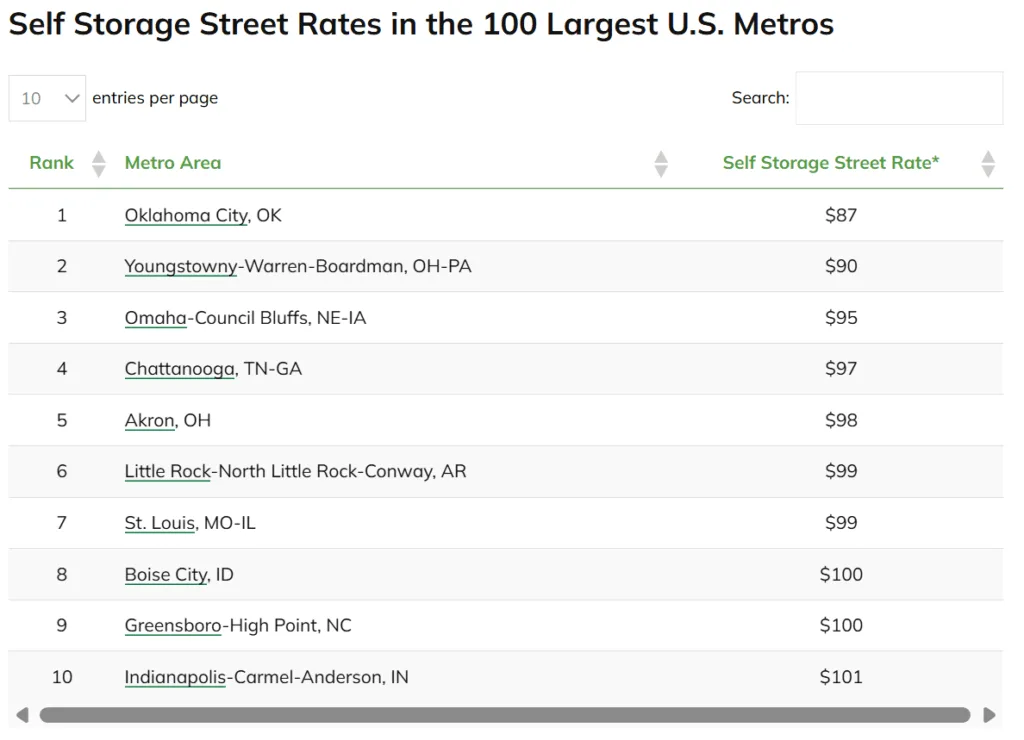This screenshot has width=1024, height=740.
Task: Click the Rank column ascending sort arrow
Action: point(97,156)
